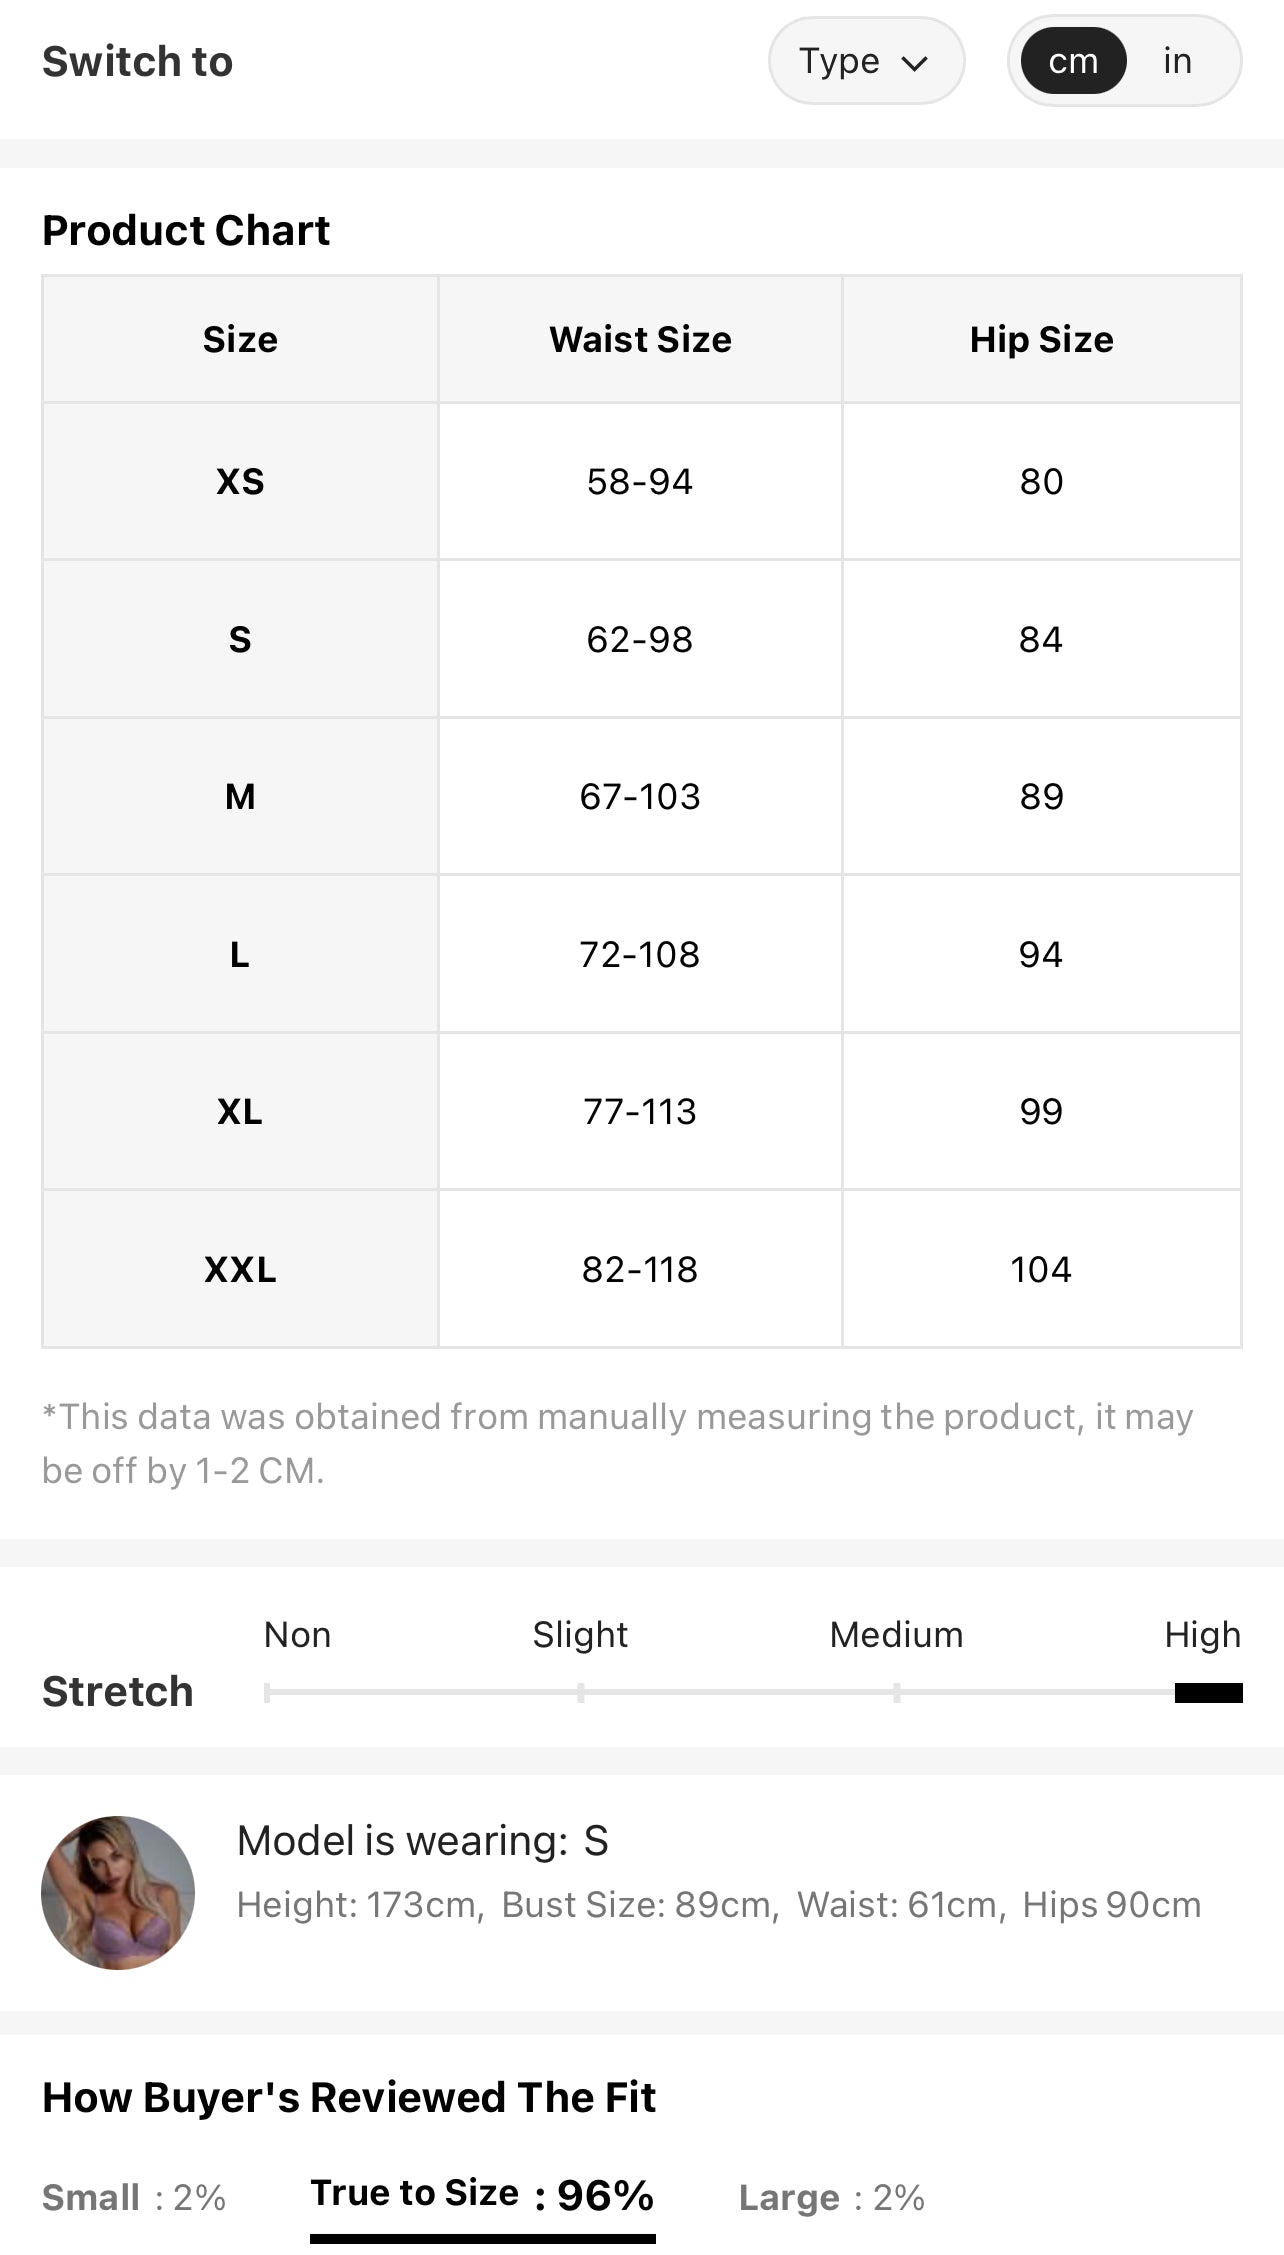This screenshot has width=1284, height=2255.
Task: Click the M size row label
Action: [240, 796]
